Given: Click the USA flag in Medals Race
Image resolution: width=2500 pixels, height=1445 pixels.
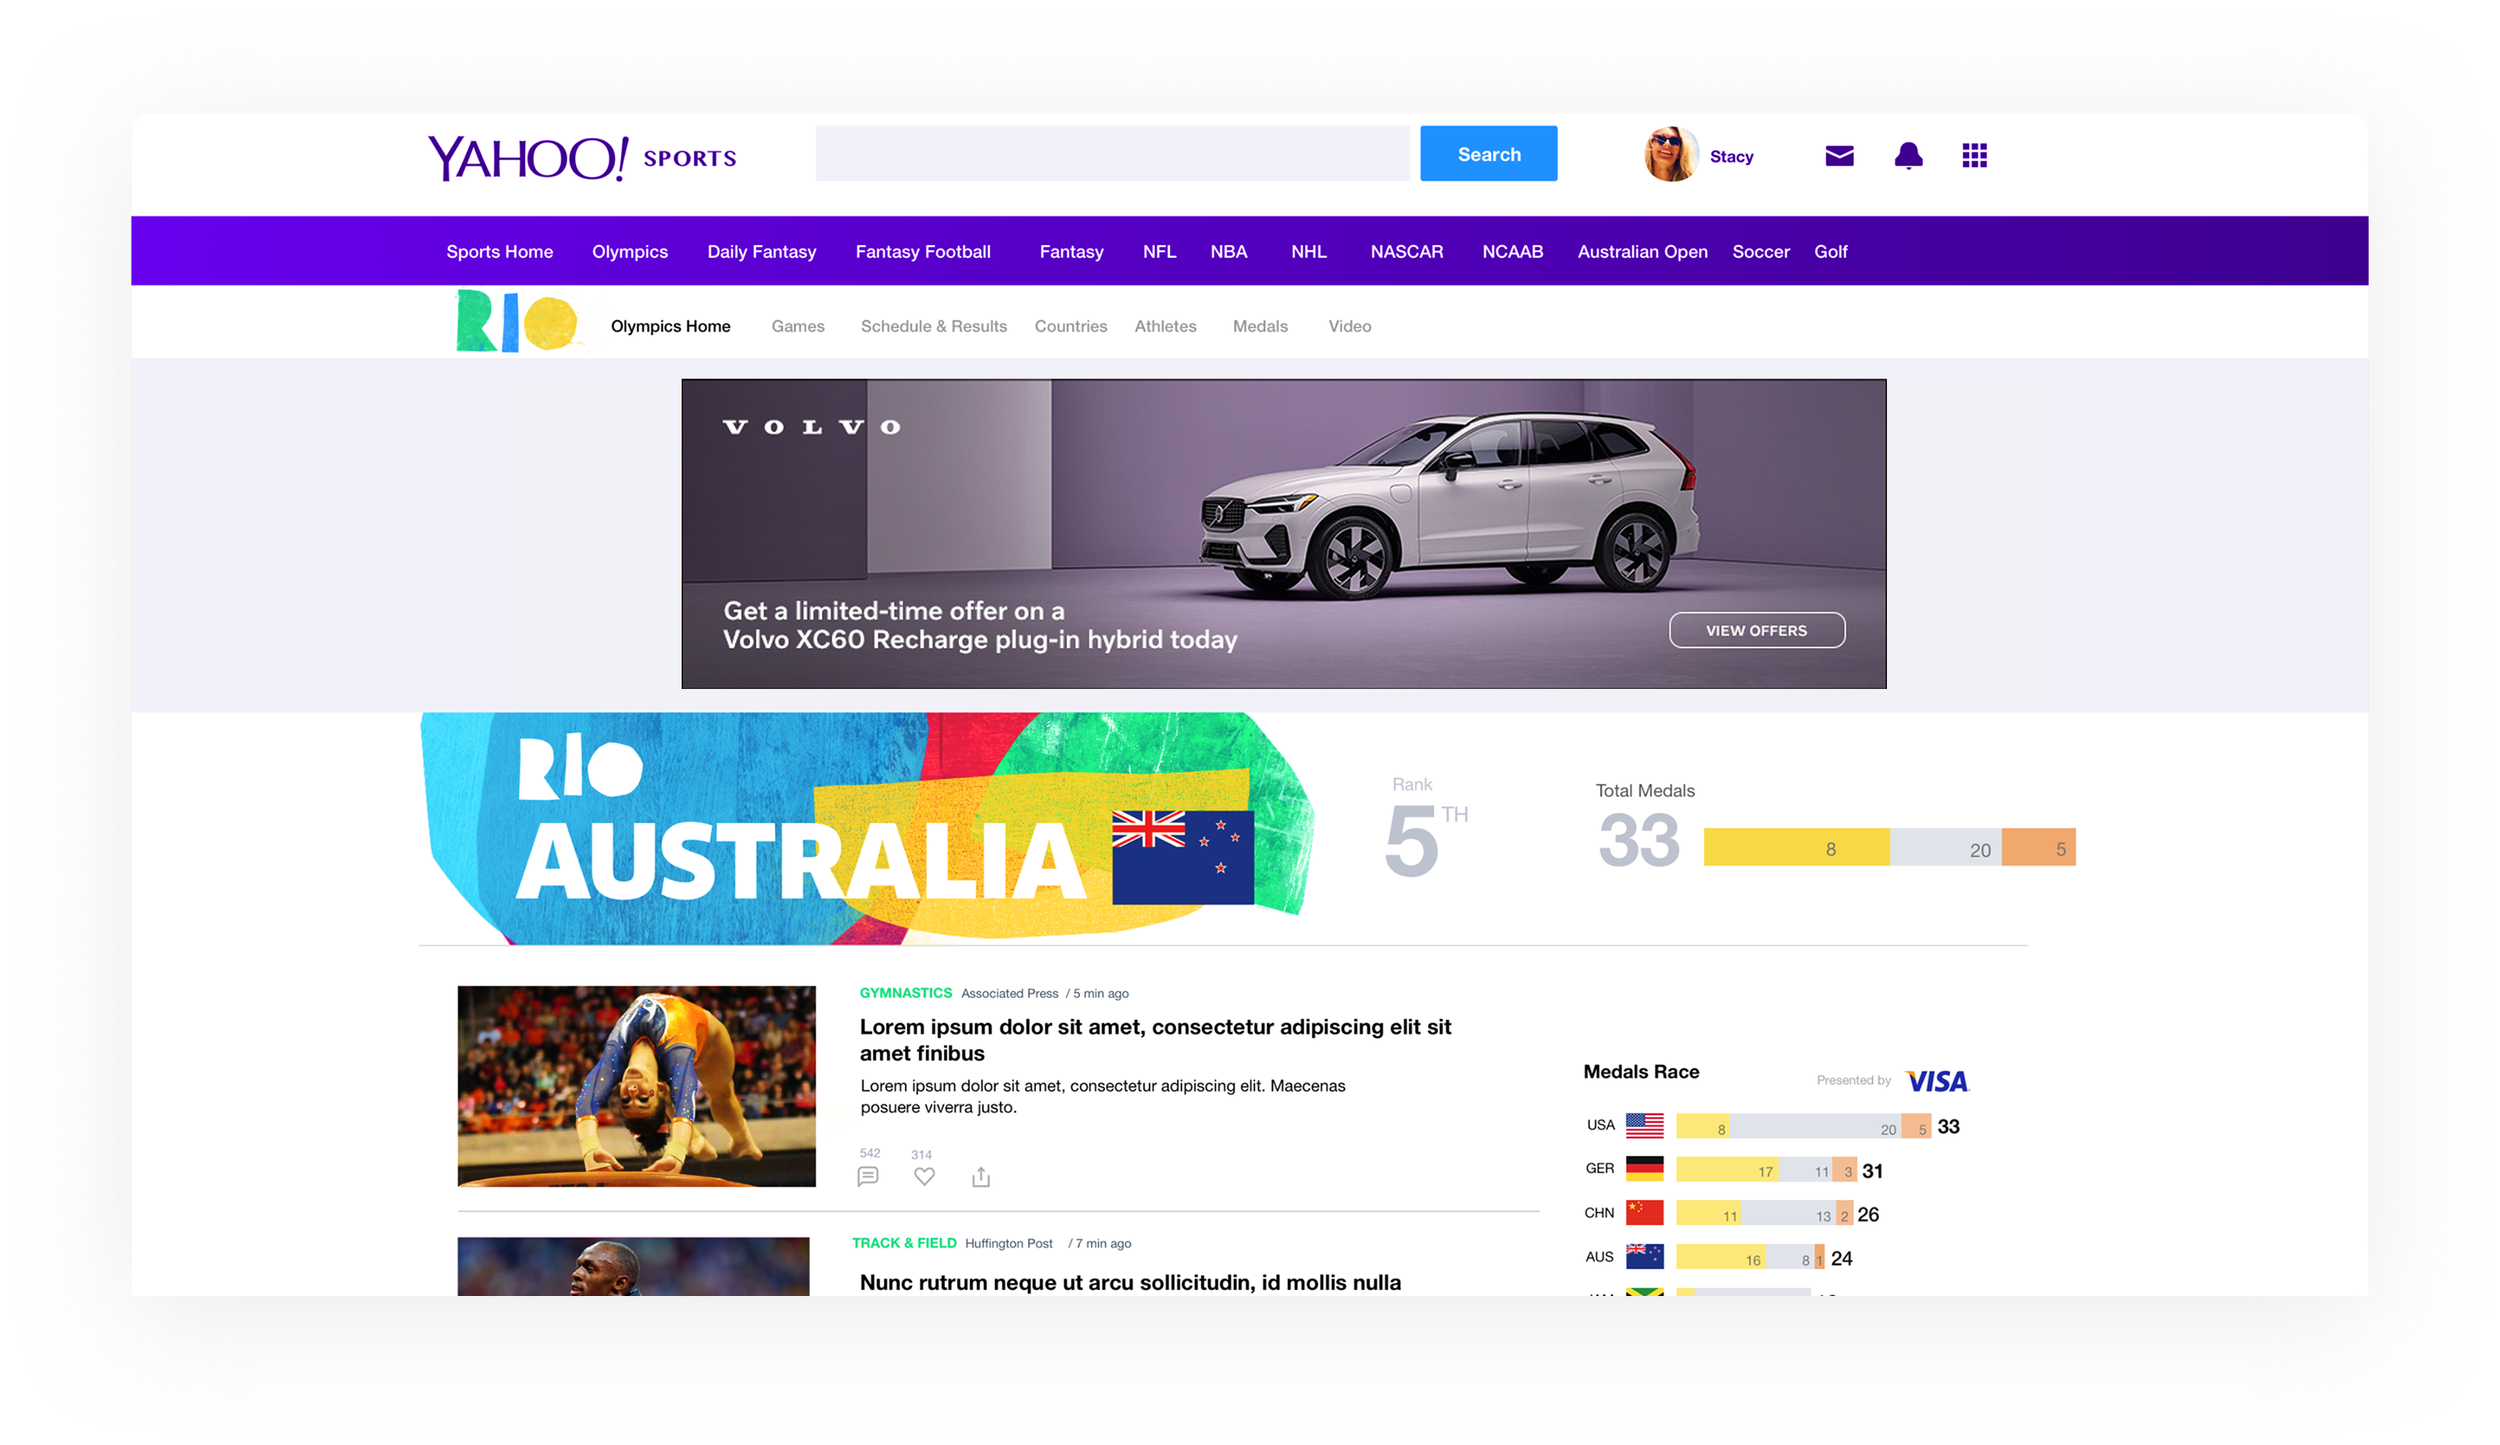Looking at the screenshot, I should click(1644, 1124).
